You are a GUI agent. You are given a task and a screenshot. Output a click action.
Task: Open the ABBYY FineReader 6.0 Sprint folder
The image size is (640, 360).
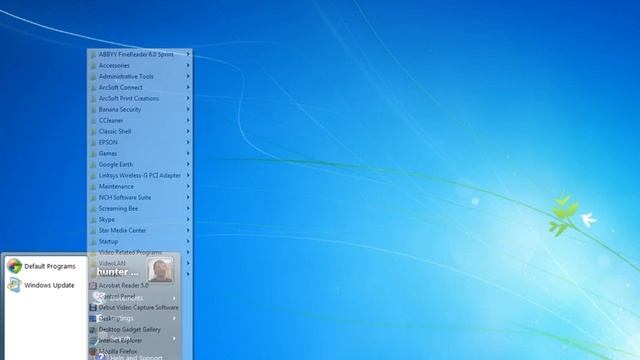[x=140, y=54]
